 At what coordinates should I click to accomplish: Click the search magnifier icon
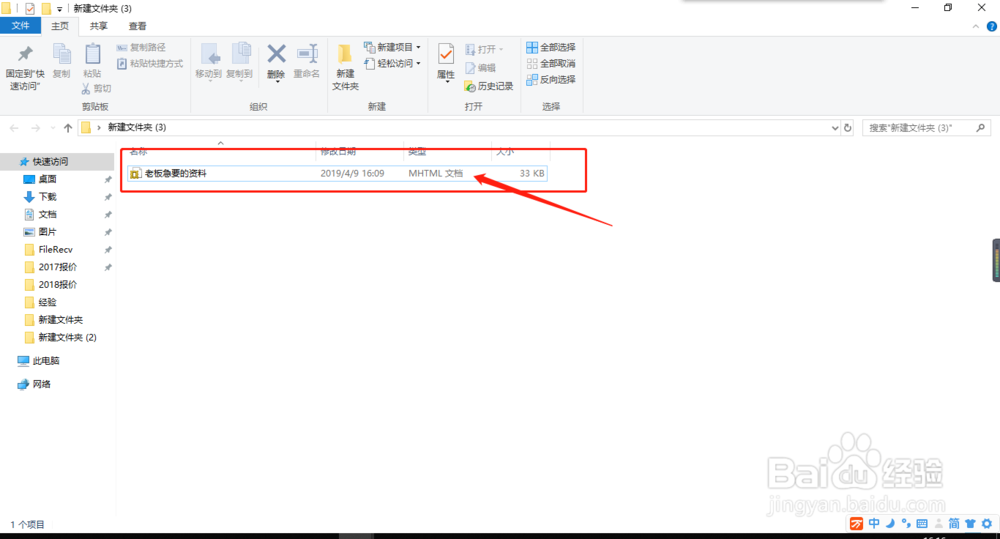coord(980,128)
